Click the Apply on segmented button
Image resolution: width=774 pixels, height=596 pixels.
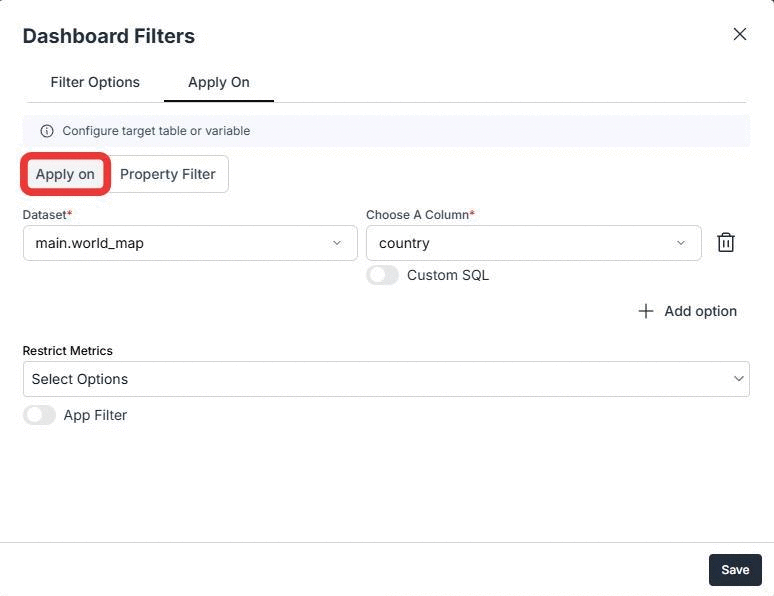[65, 174]
